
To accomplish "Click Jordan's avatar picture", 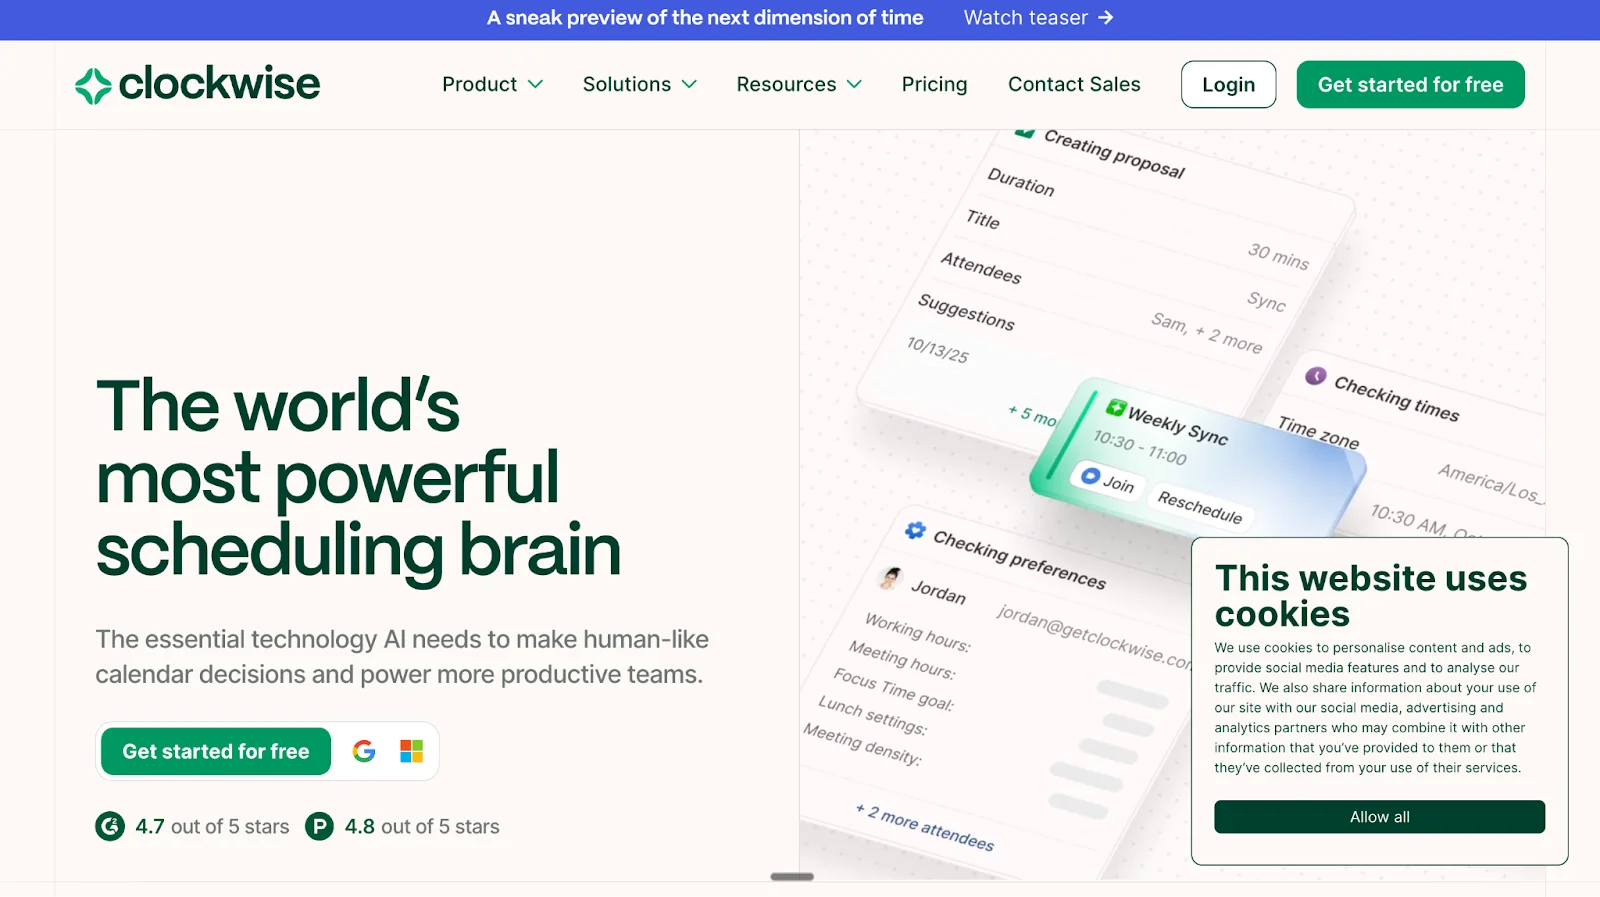I will (x=890, y=577).
